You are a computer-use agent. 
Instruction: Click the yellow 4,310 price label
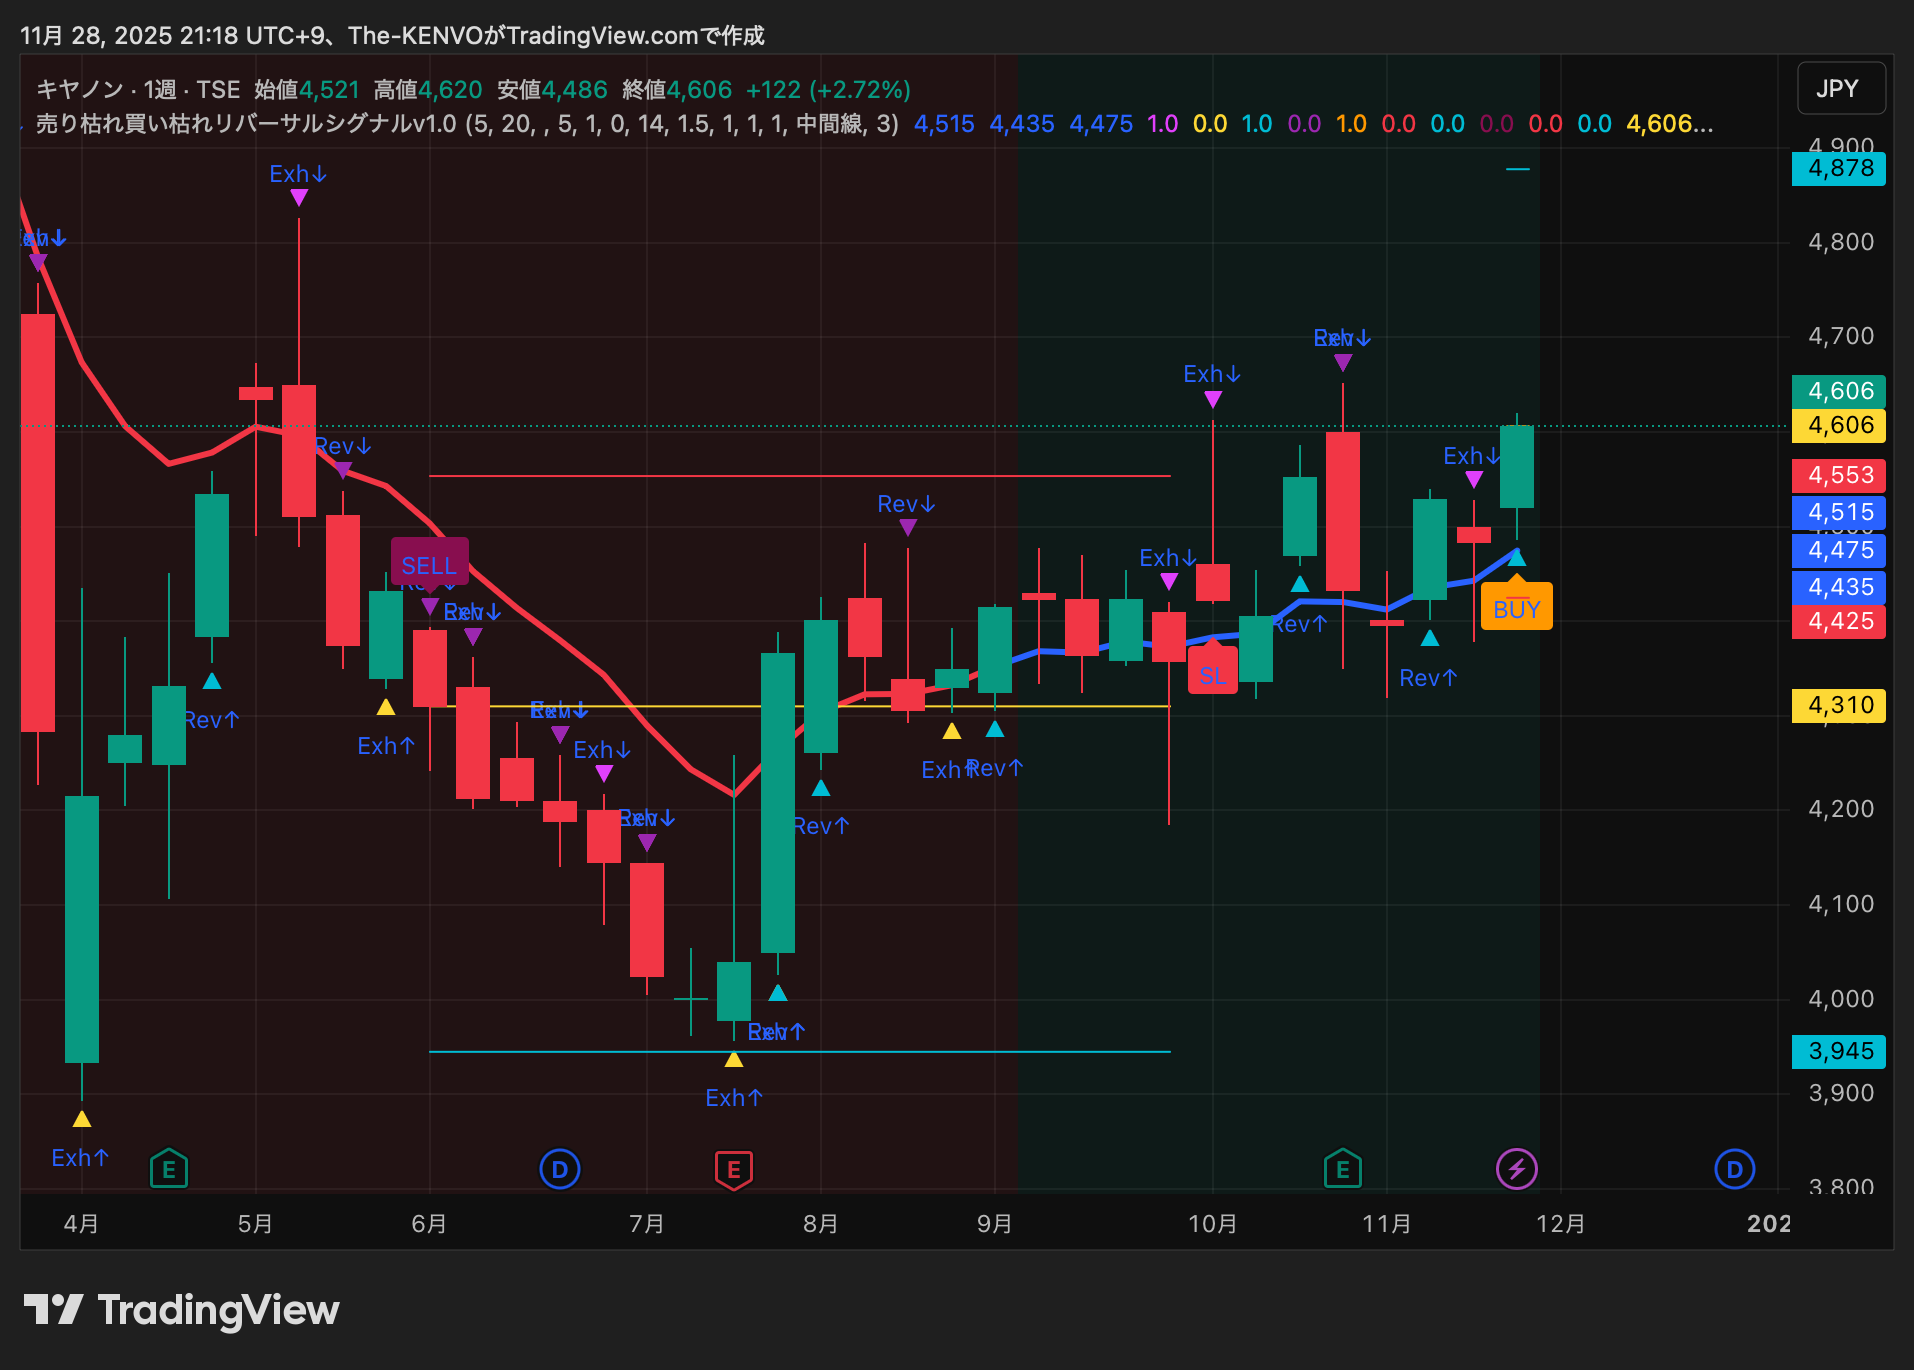click(x=1840, y=705)
